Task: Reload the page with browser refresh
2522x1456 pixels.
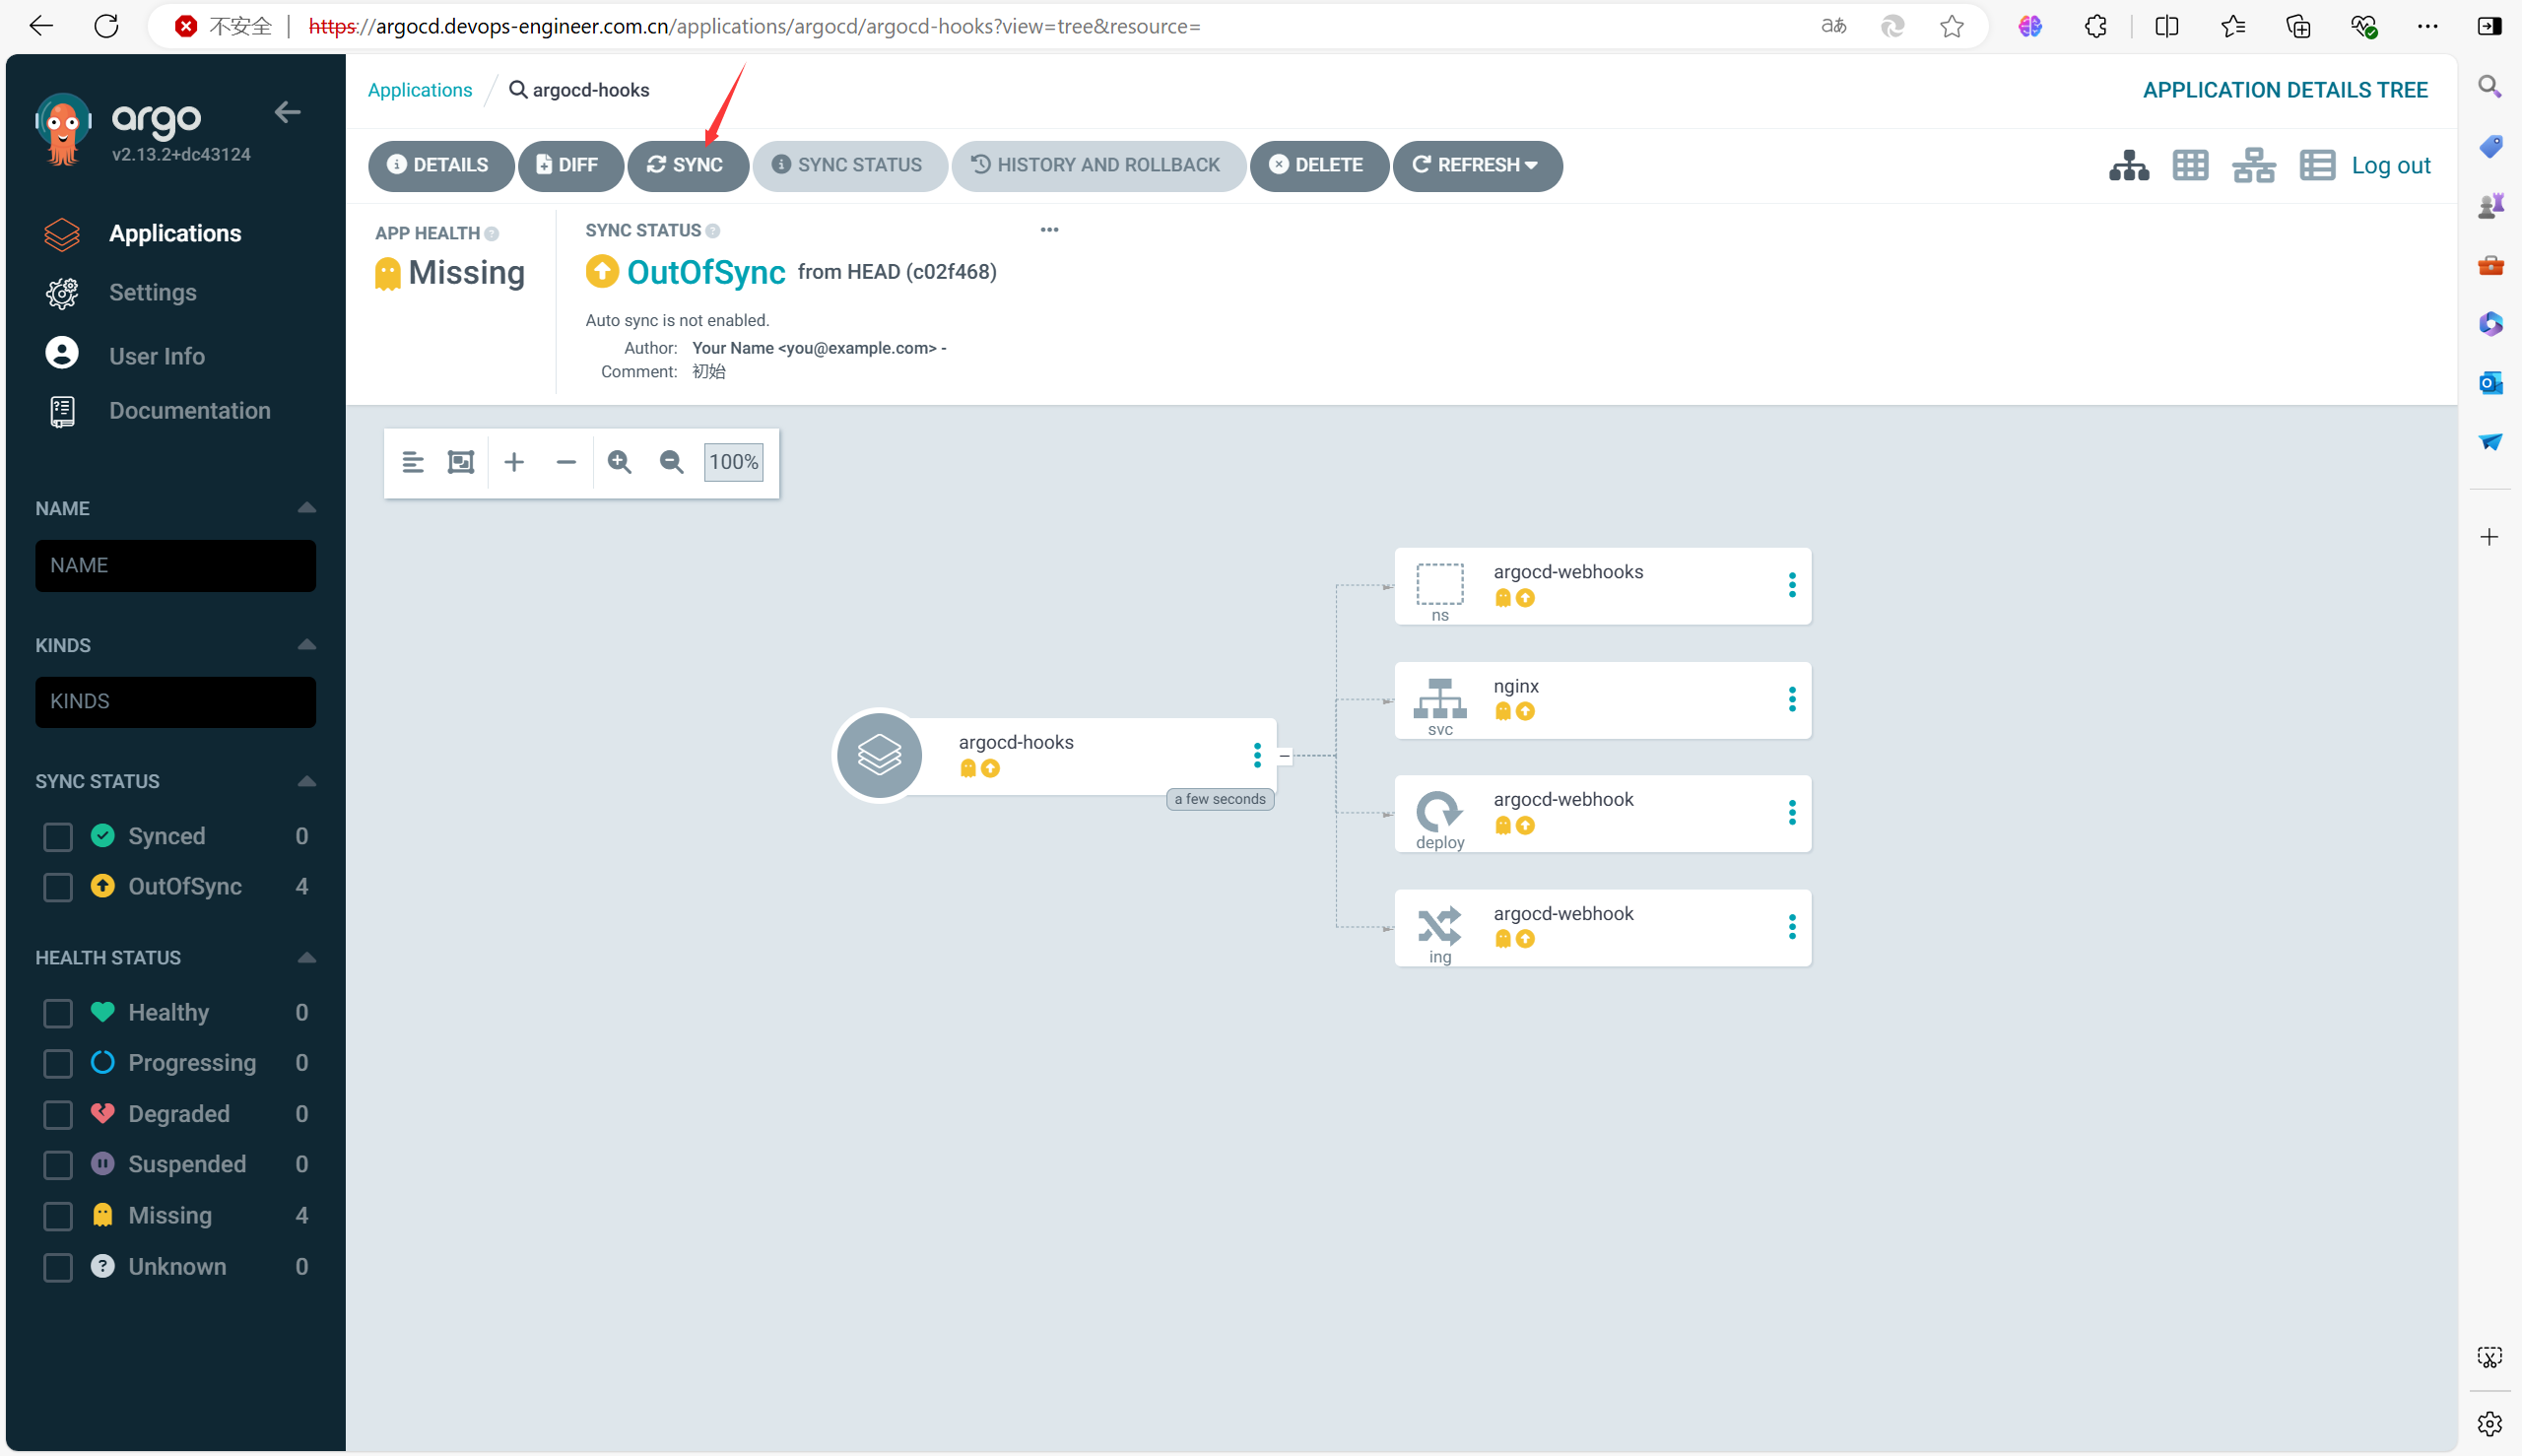Action: [107, 26]
